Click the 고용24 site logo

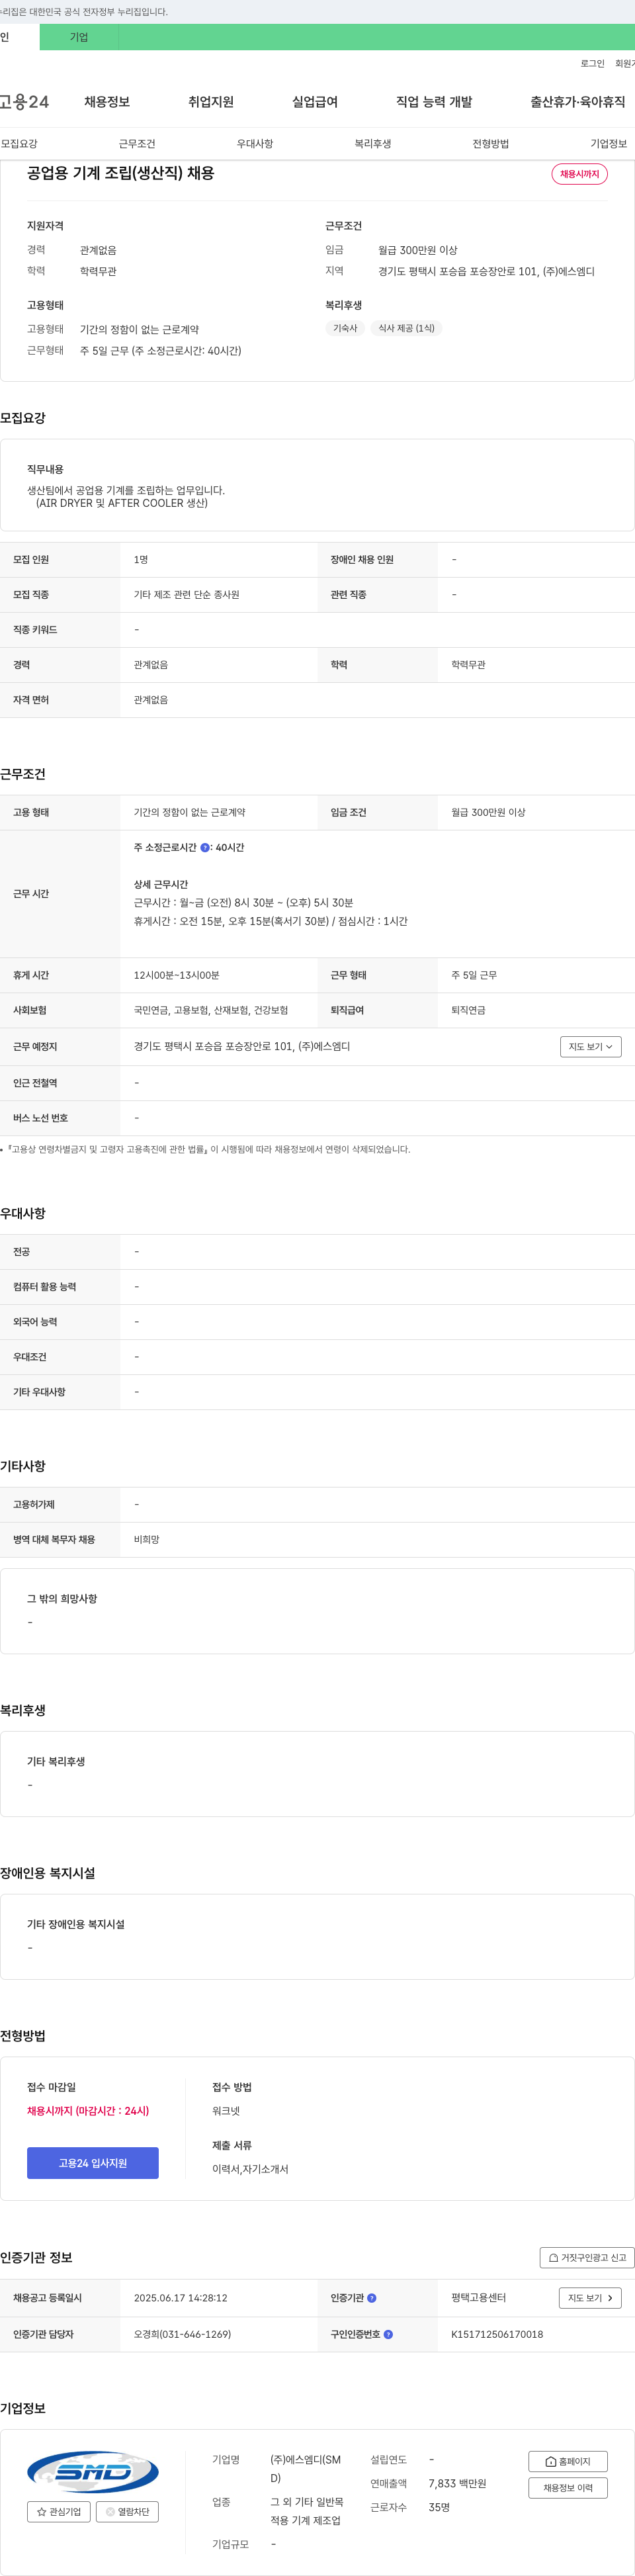(x=24, y=102)
